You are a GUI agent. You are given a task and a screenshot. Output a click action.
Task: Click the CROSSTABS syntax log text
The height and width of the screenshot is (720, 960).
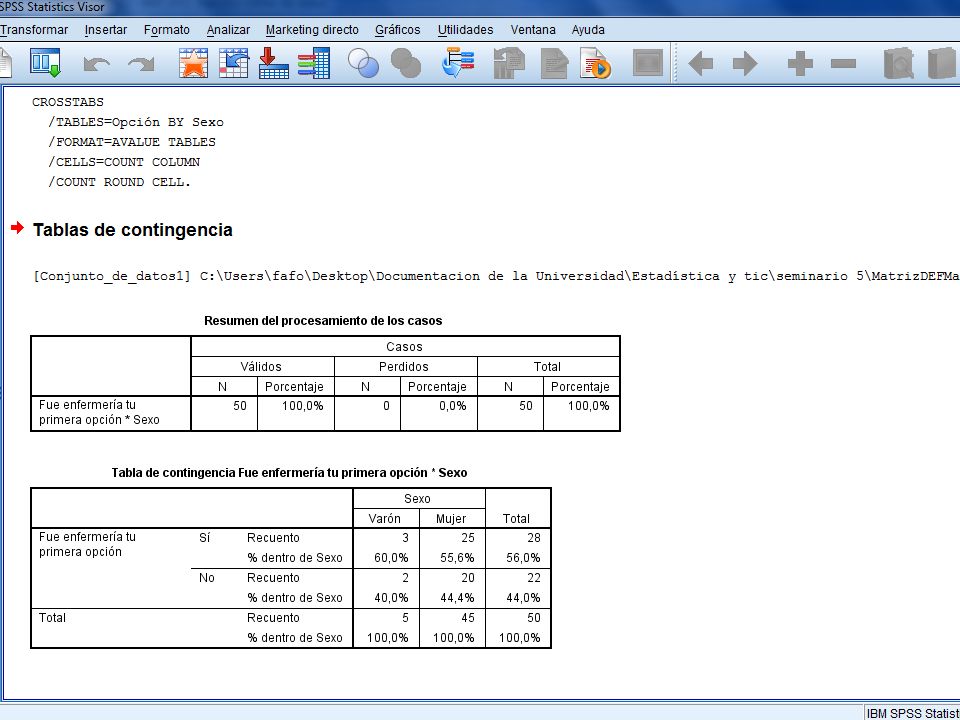(x=68, y=102)
